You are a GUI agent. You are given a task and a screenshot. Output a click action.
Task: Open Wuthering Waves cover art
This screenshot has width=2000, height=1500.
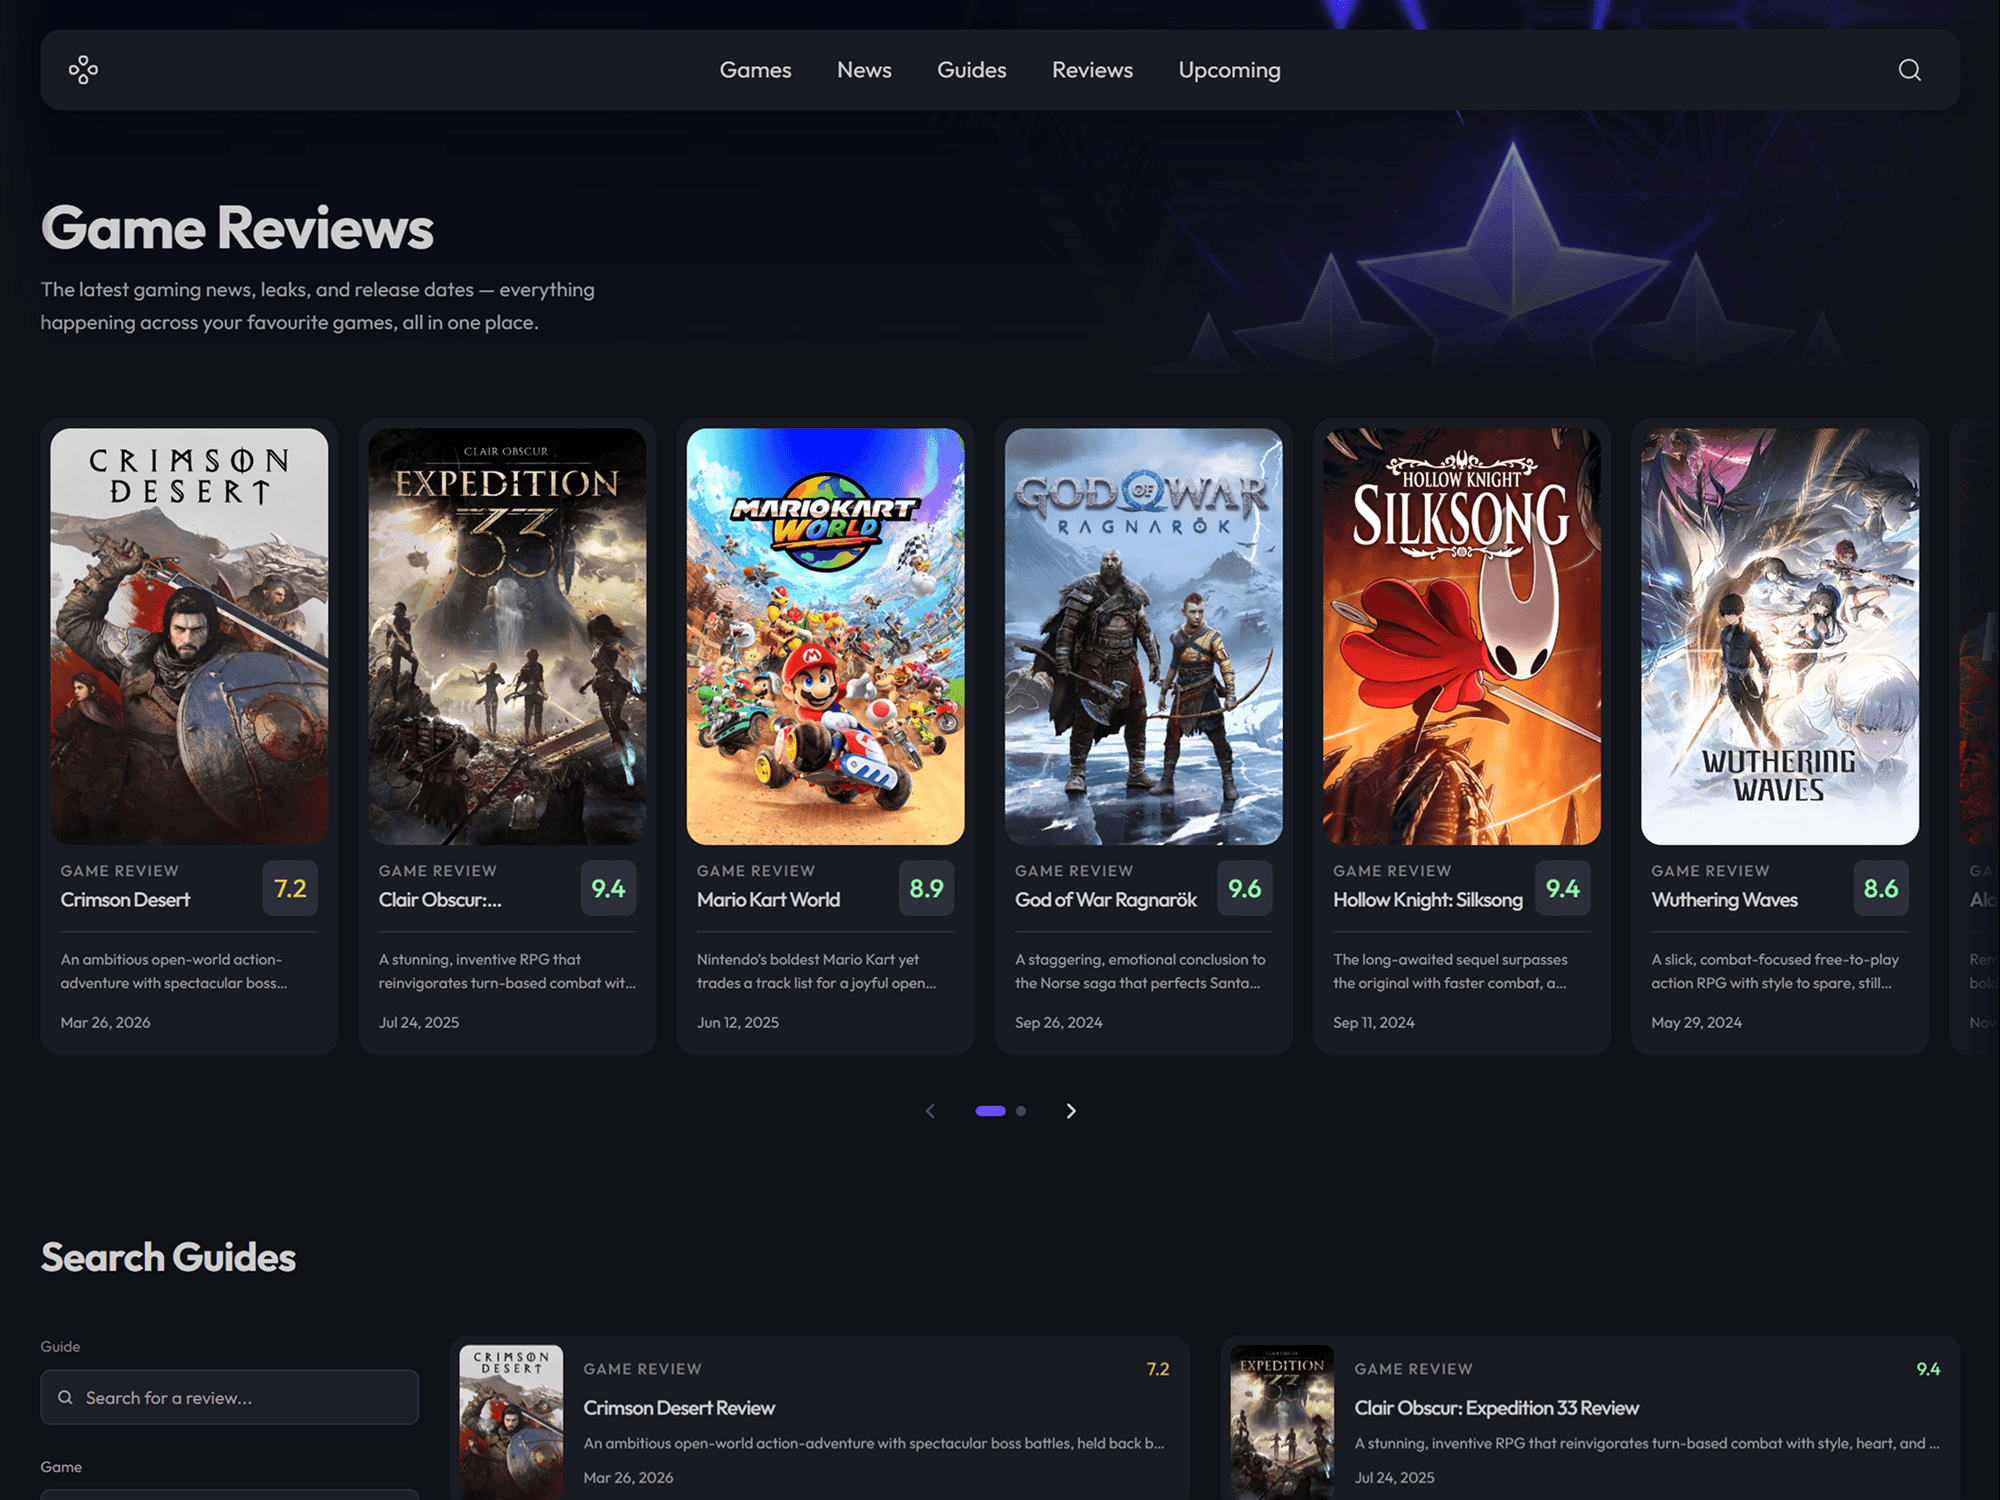1779,637
